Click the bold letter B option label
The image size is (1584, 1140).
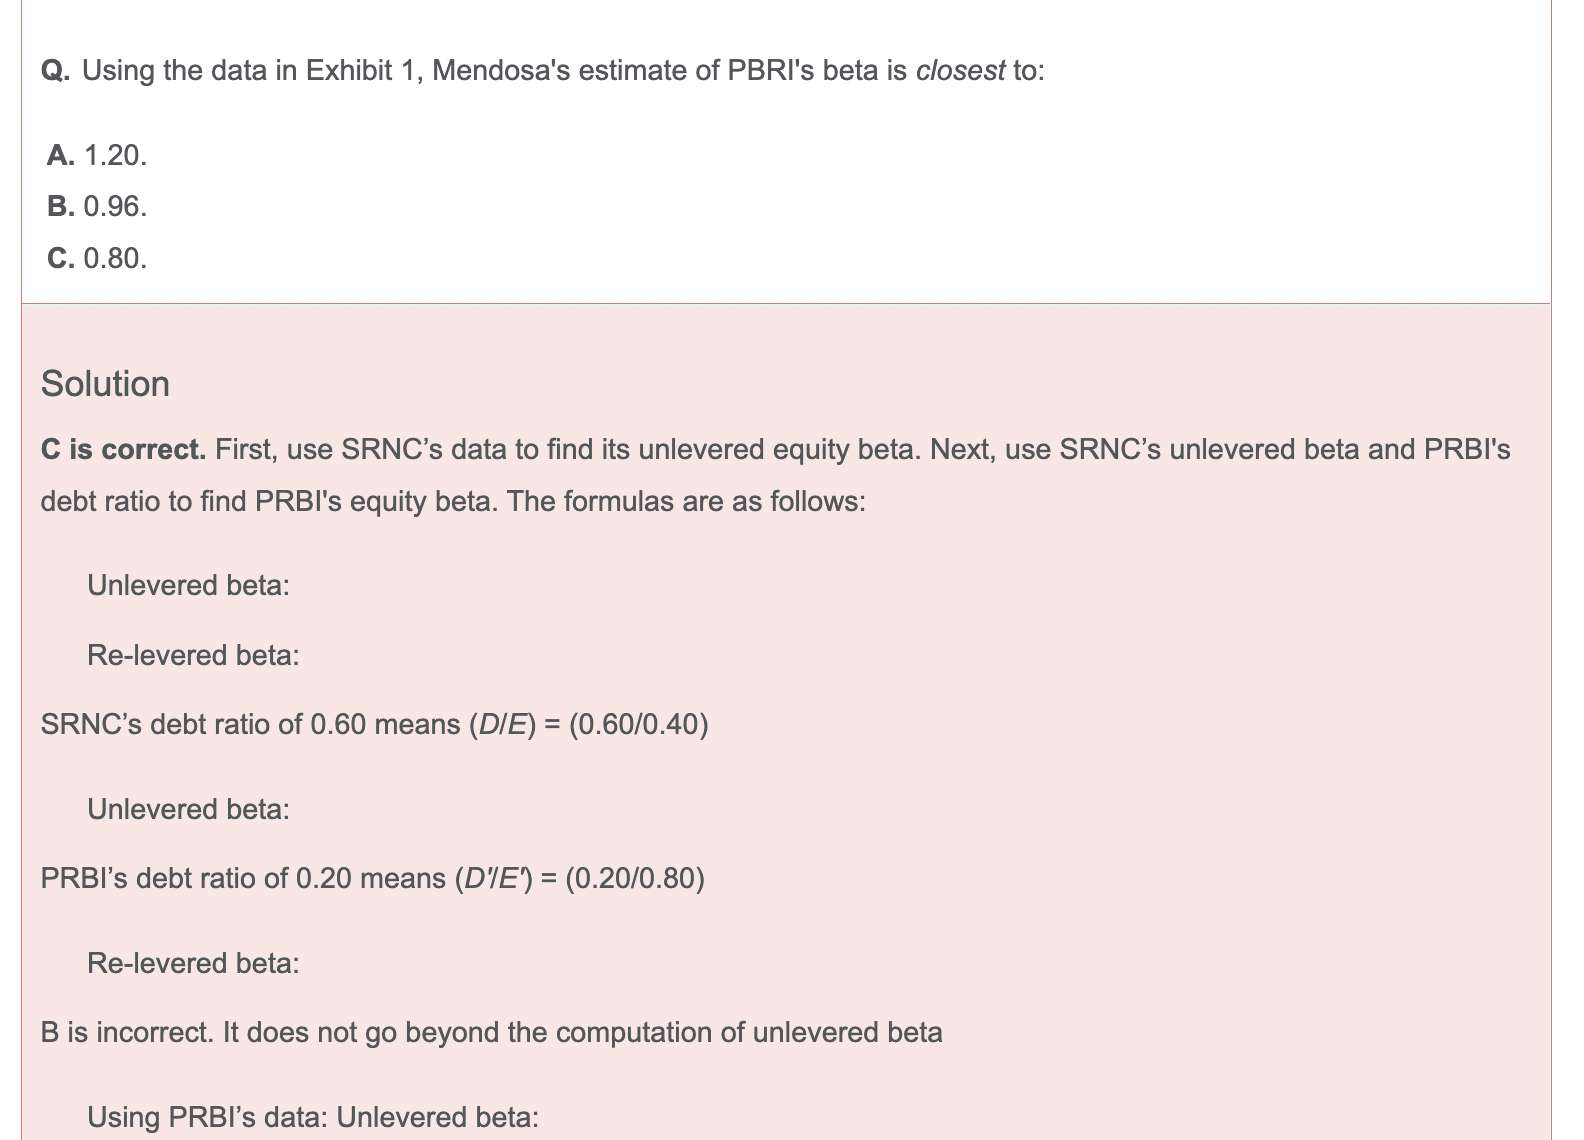[60, 206]
